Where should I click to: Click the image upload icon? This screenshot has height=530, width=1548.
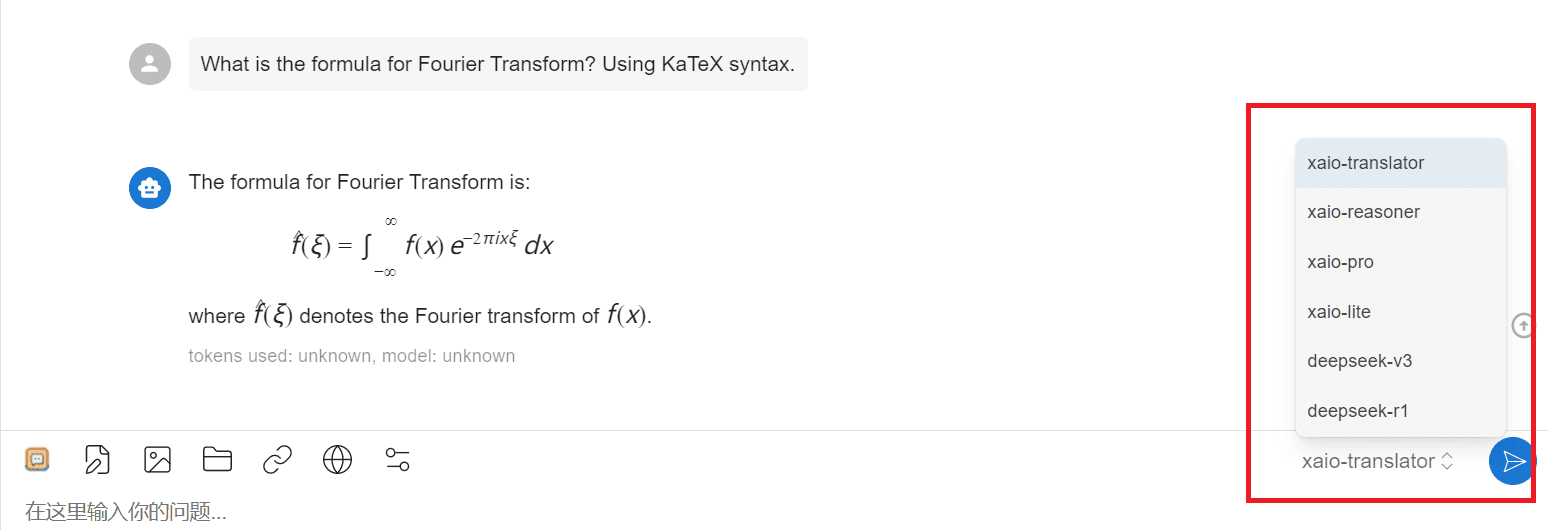(157, 459)
